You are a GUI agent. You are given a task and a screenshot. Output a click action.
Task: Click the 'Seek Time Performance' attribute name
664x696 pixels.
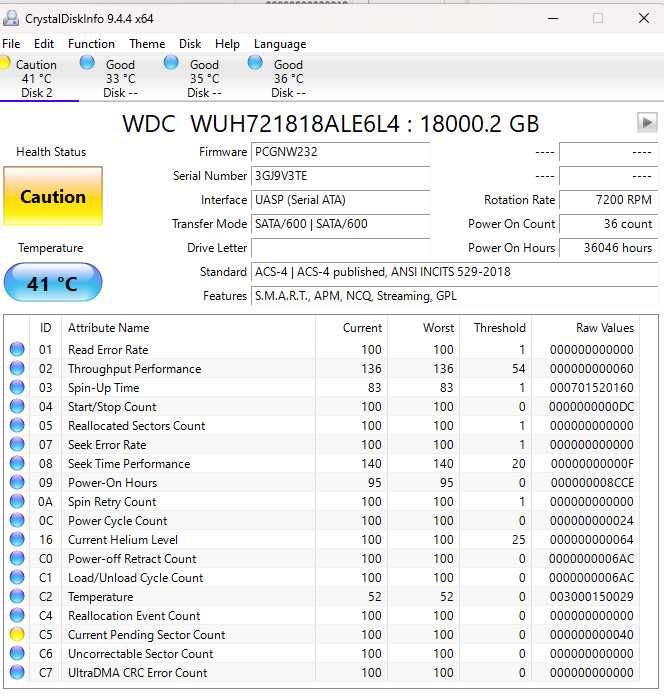[129, 463]
